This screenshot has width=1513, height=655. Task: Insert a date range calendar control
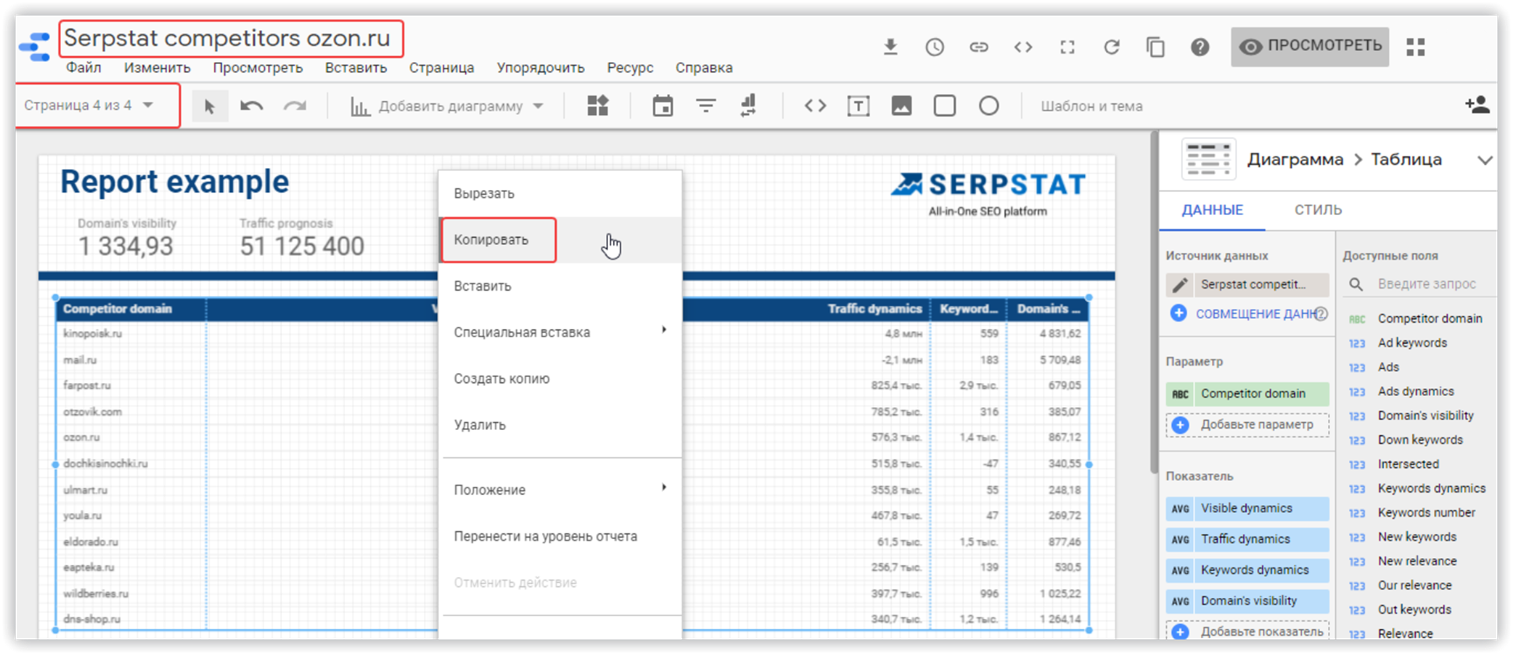click(x=662, y=106)
